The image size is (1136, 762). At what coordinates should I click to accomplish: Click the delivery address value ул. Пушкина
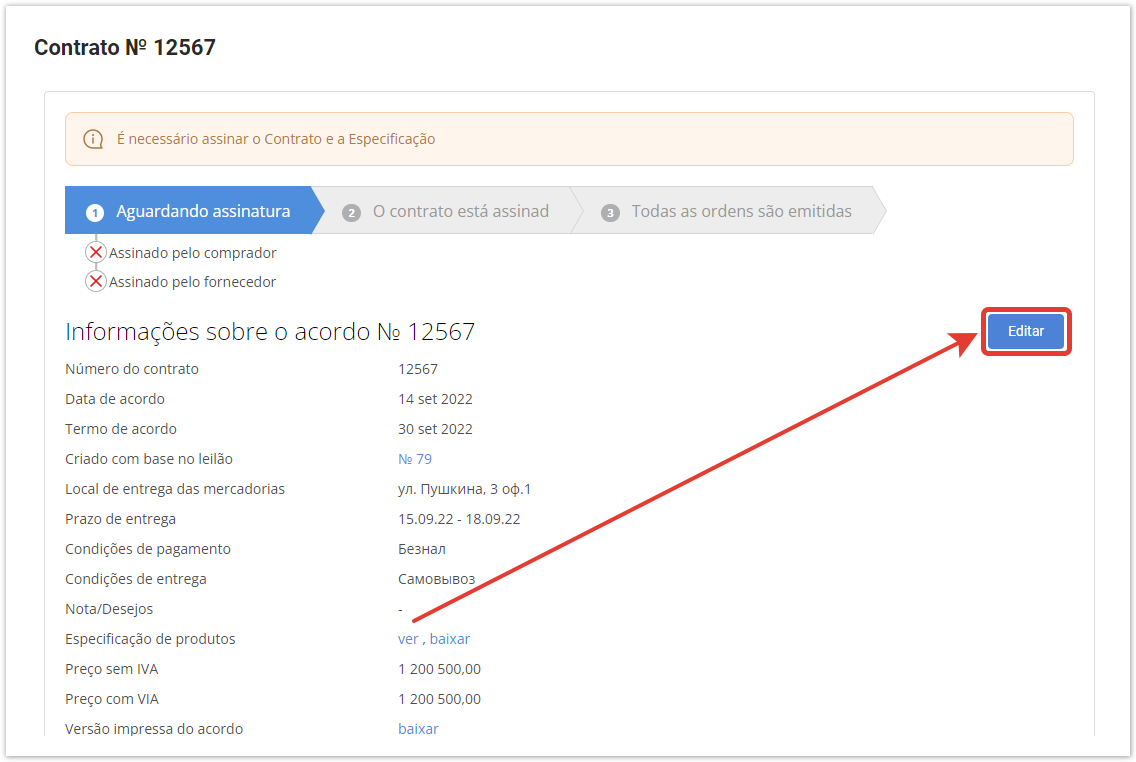(464, 489)
